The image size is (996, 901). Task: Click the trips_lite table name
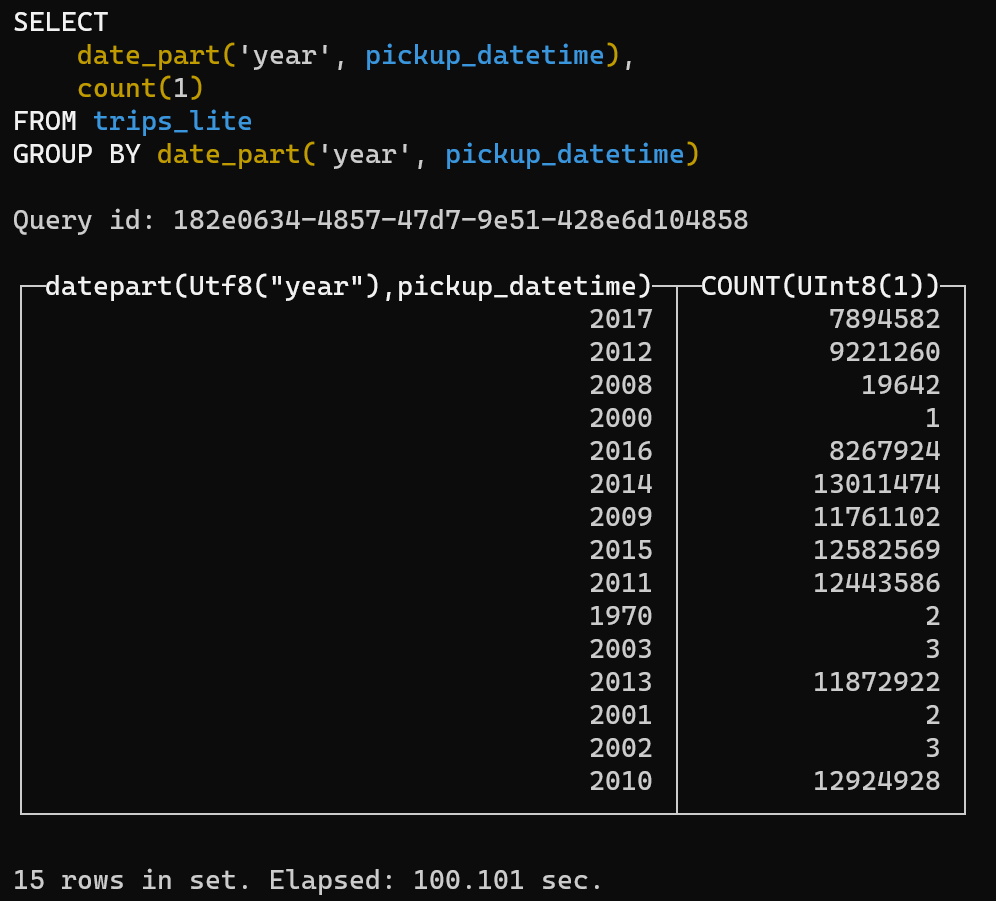pos(173,122)
